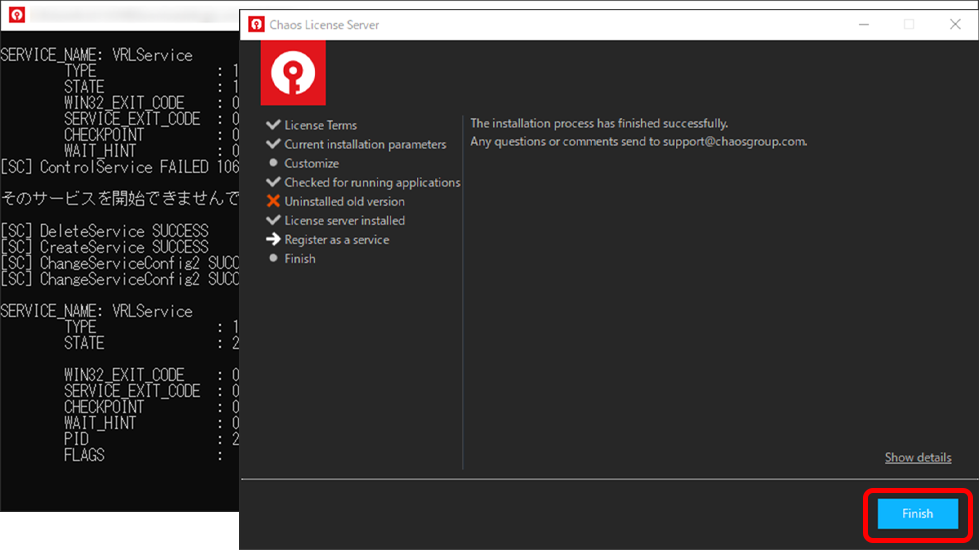The height and width of the screenshot is (550, 979).
Task: Select the Current installation parameters step label
Action: (x=365, y=144)
